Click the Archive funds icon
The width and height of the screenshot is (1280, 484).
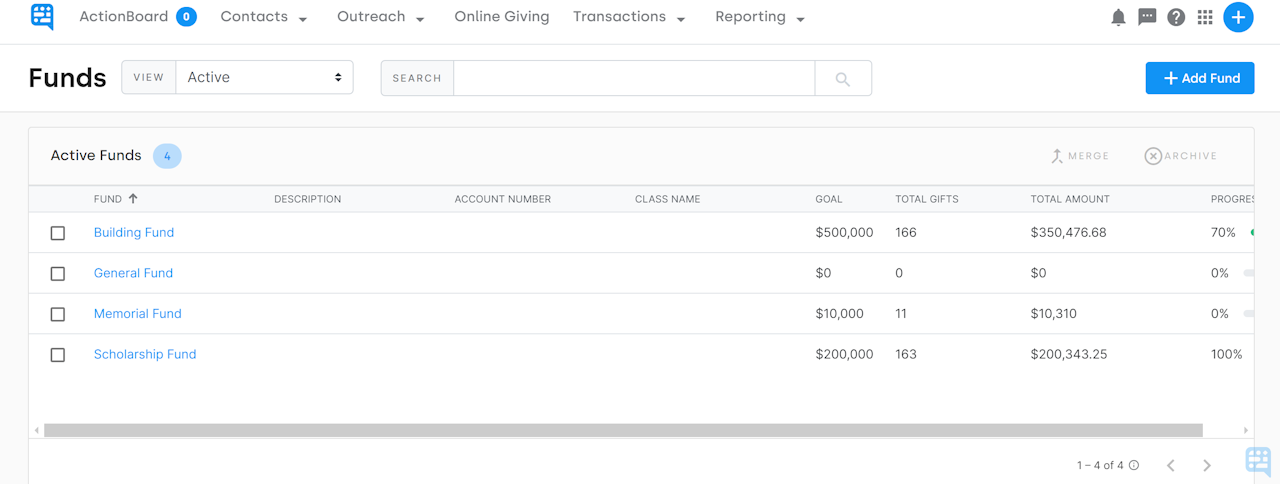pos(1153,156)
